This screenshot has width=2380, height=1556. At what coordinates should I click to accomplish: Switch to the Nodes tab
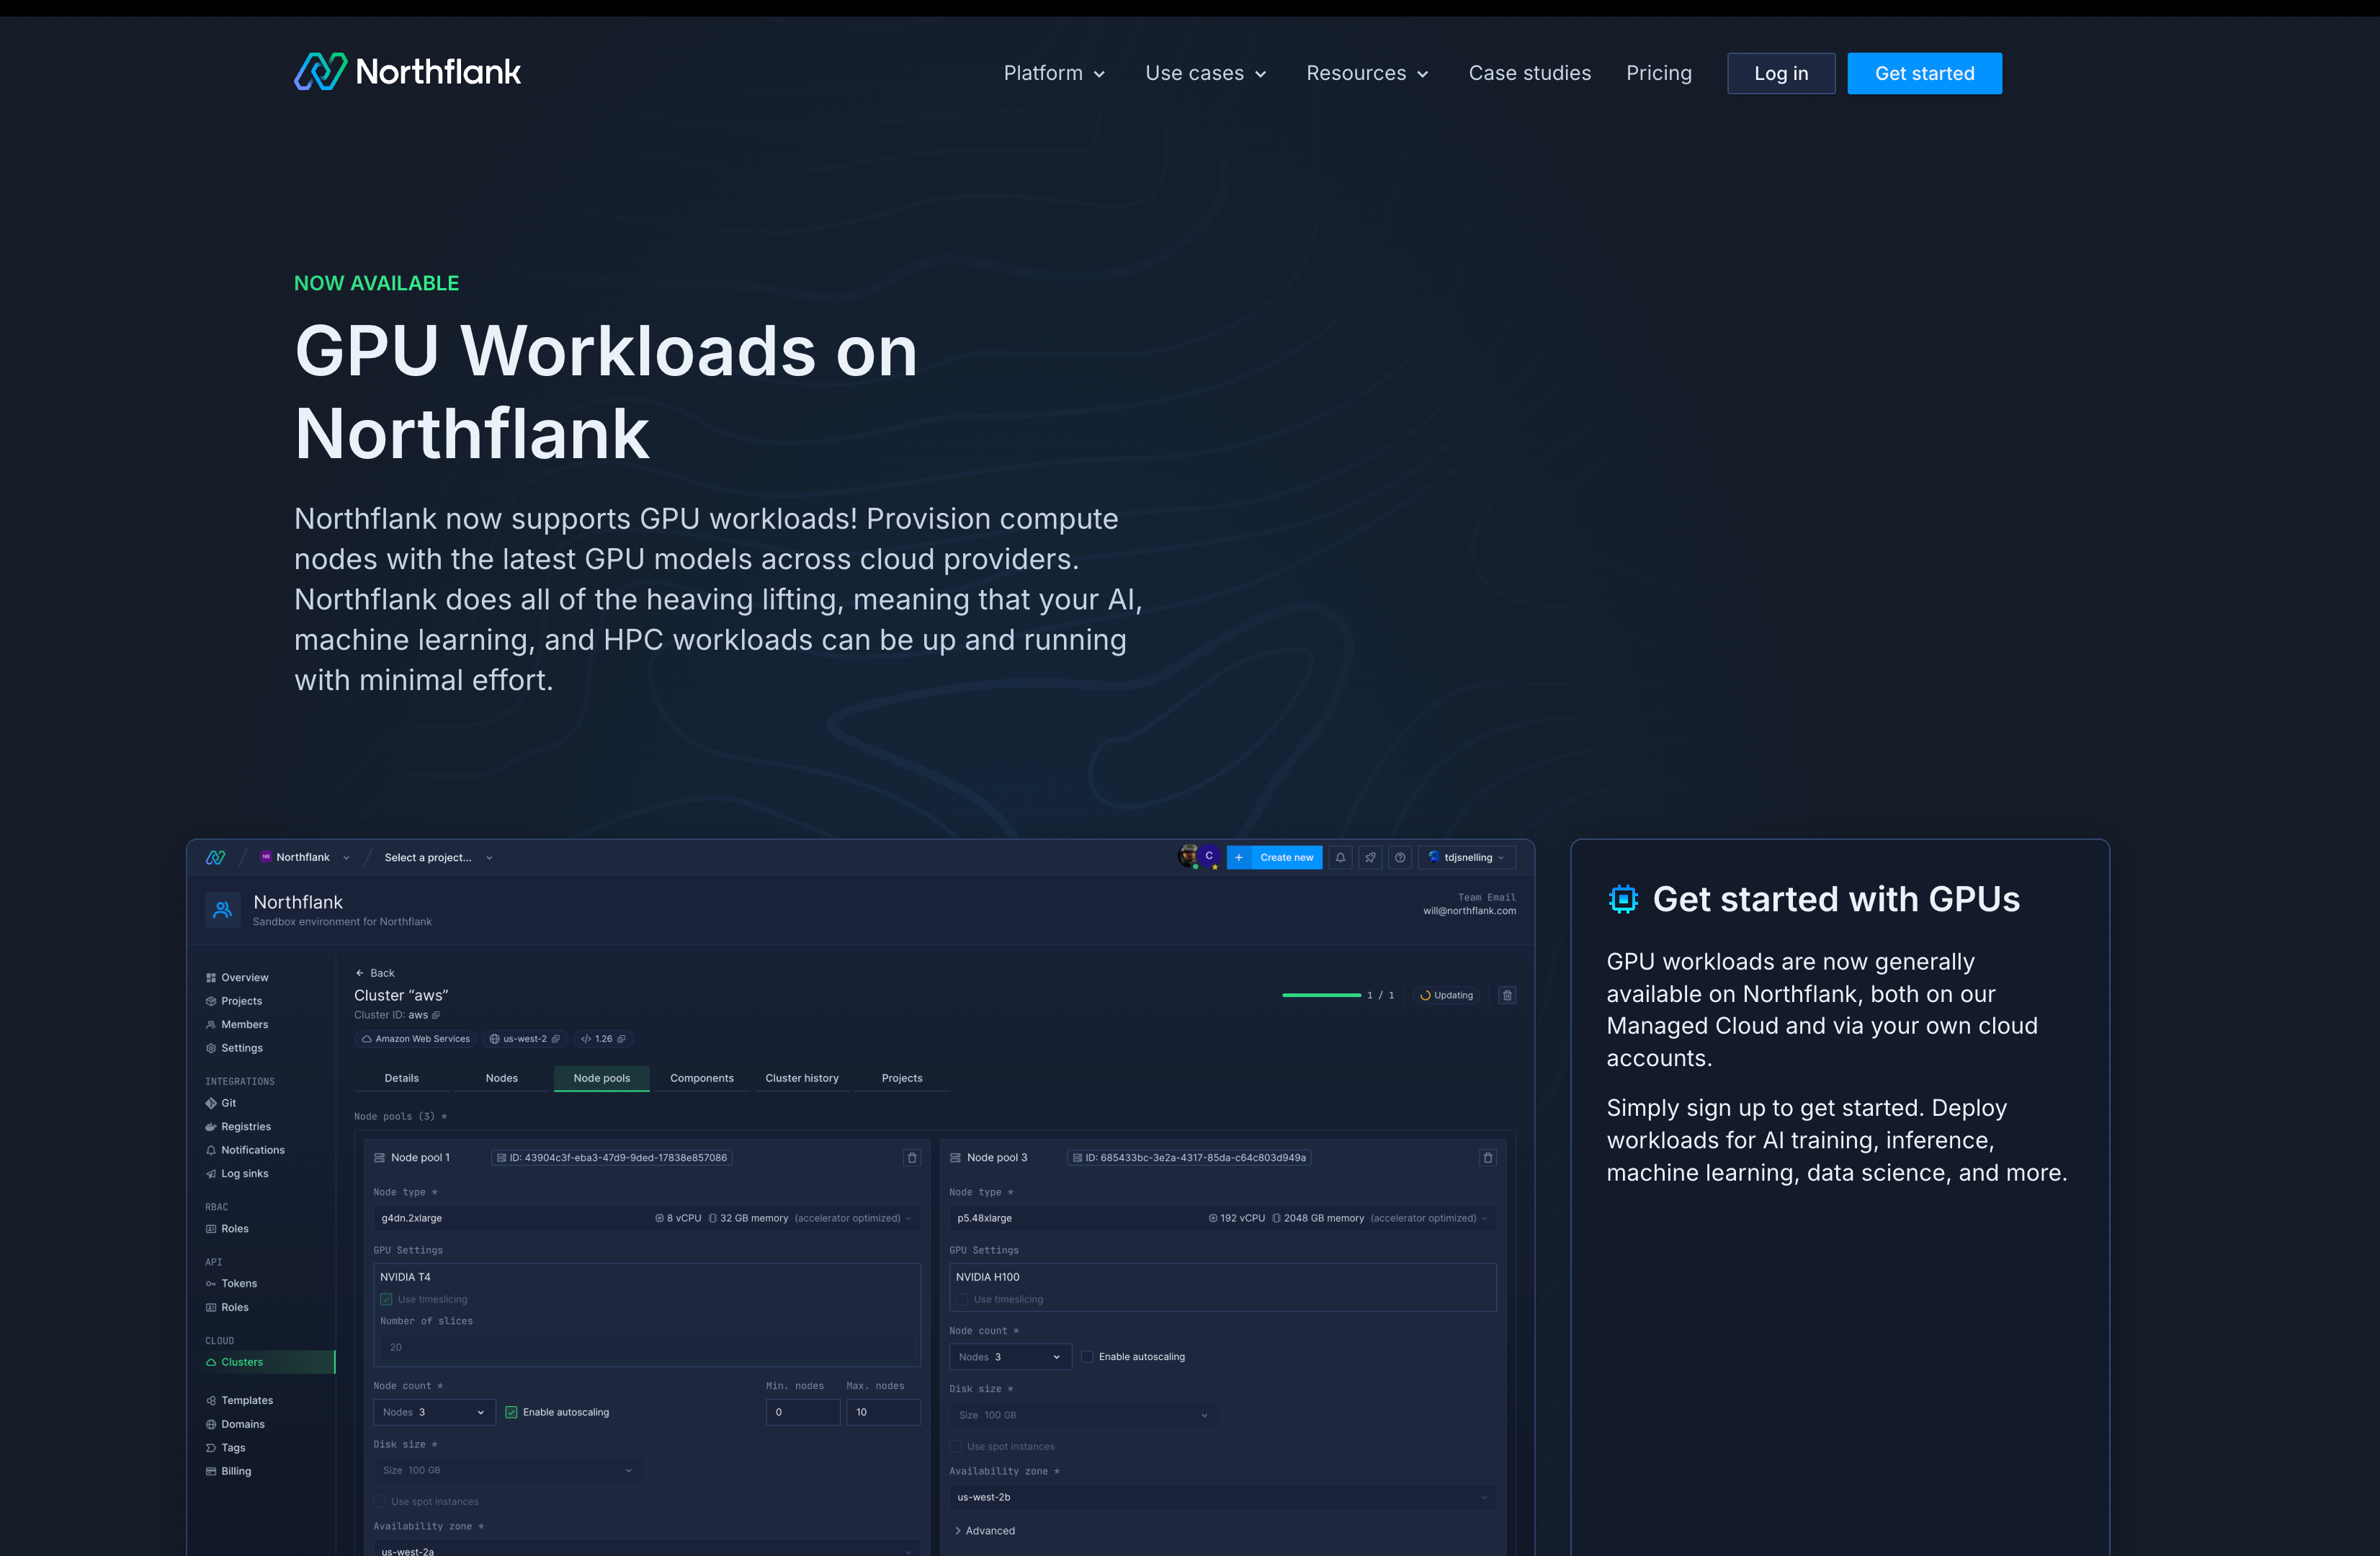(501, 1078)
